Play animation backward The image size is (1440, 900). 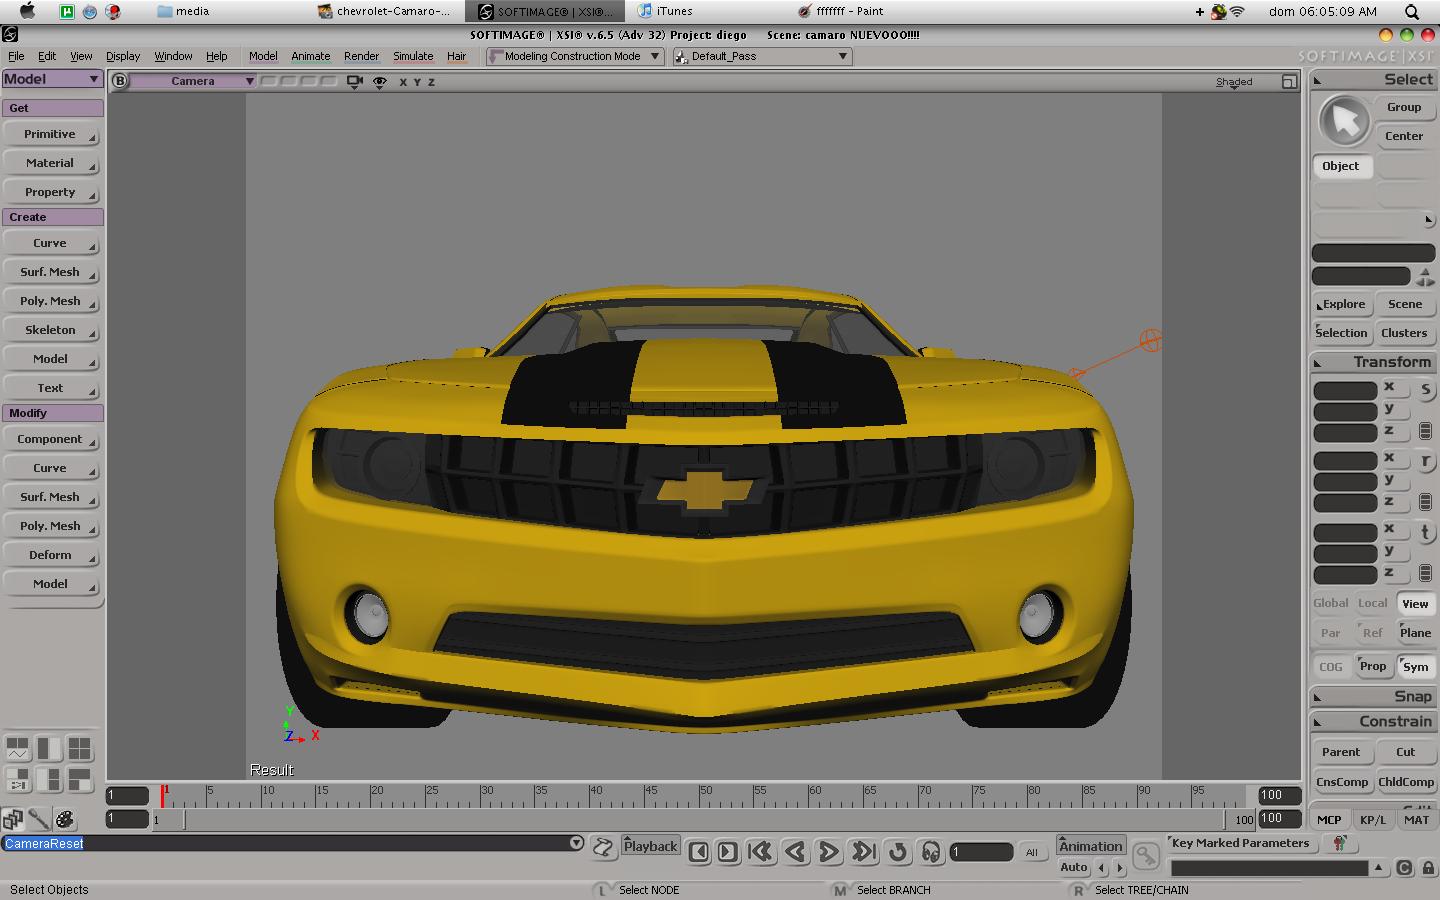[x=795, y=851]
